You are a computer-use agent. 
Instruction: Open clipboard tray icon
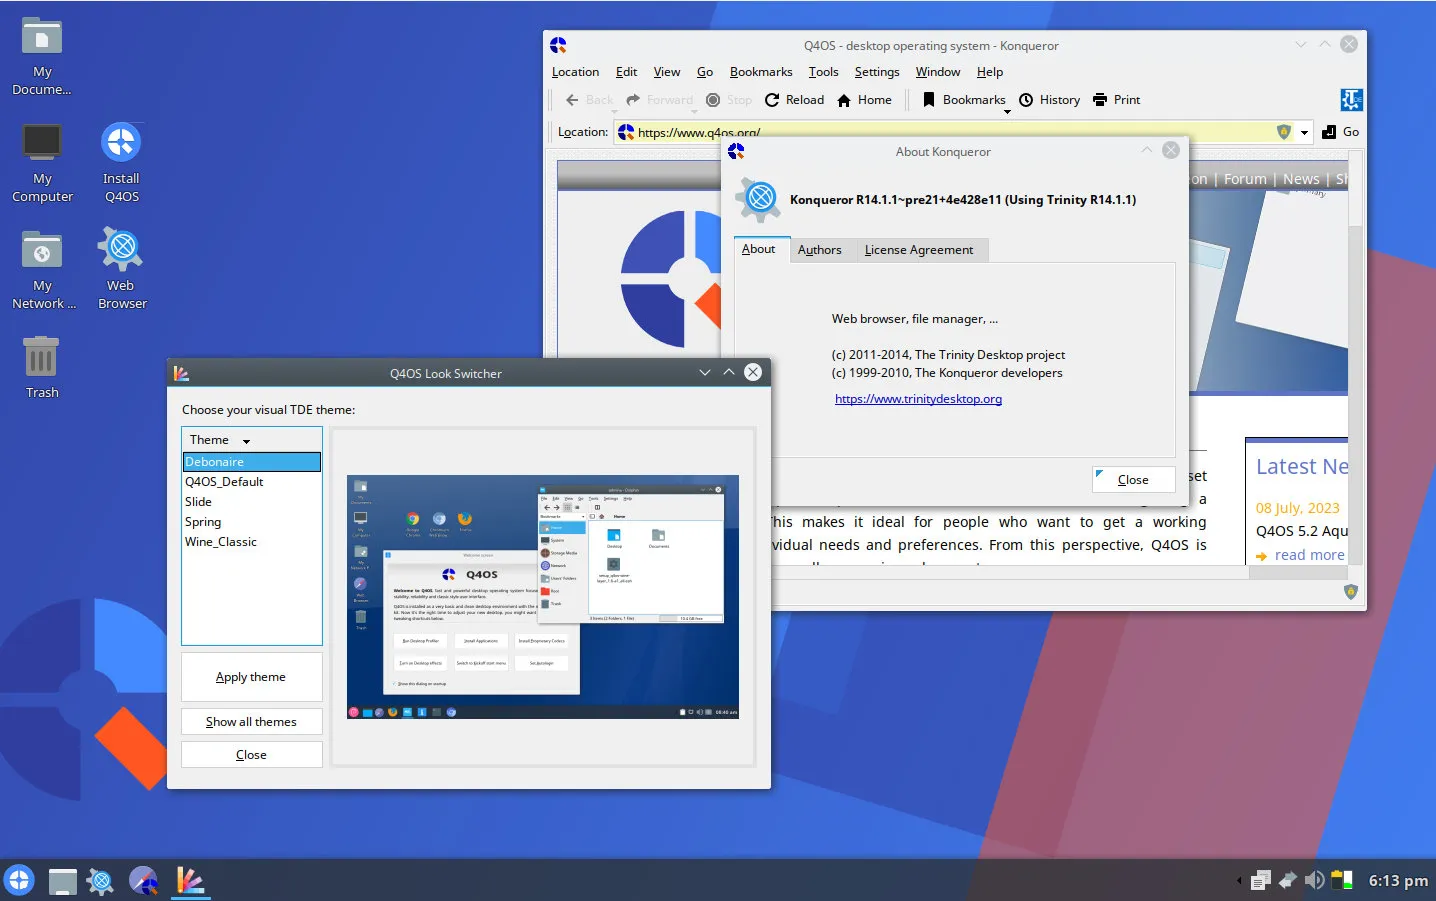pyautogui.click(x=1260, y=880)
